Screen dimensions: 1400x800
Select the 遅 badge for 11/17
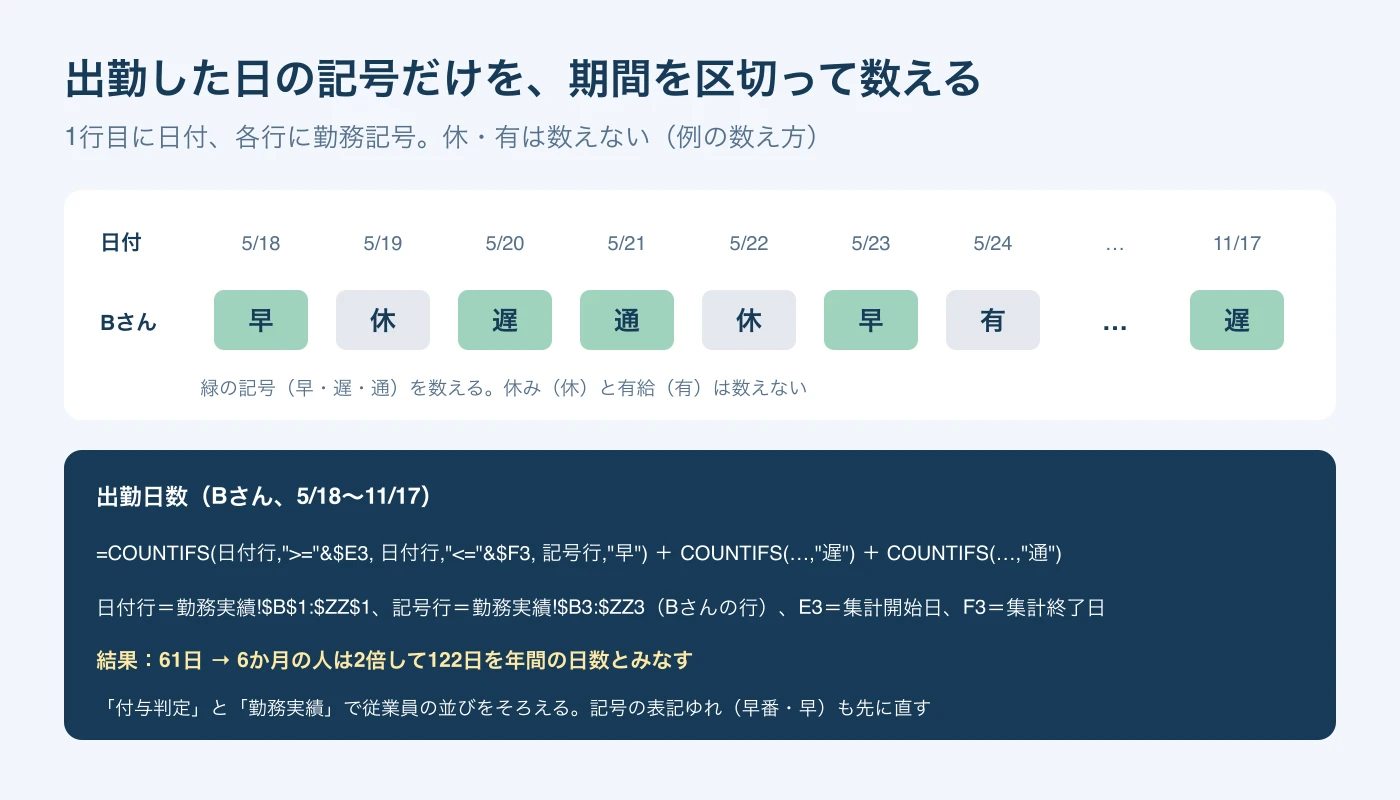[x=1237, y=320]
